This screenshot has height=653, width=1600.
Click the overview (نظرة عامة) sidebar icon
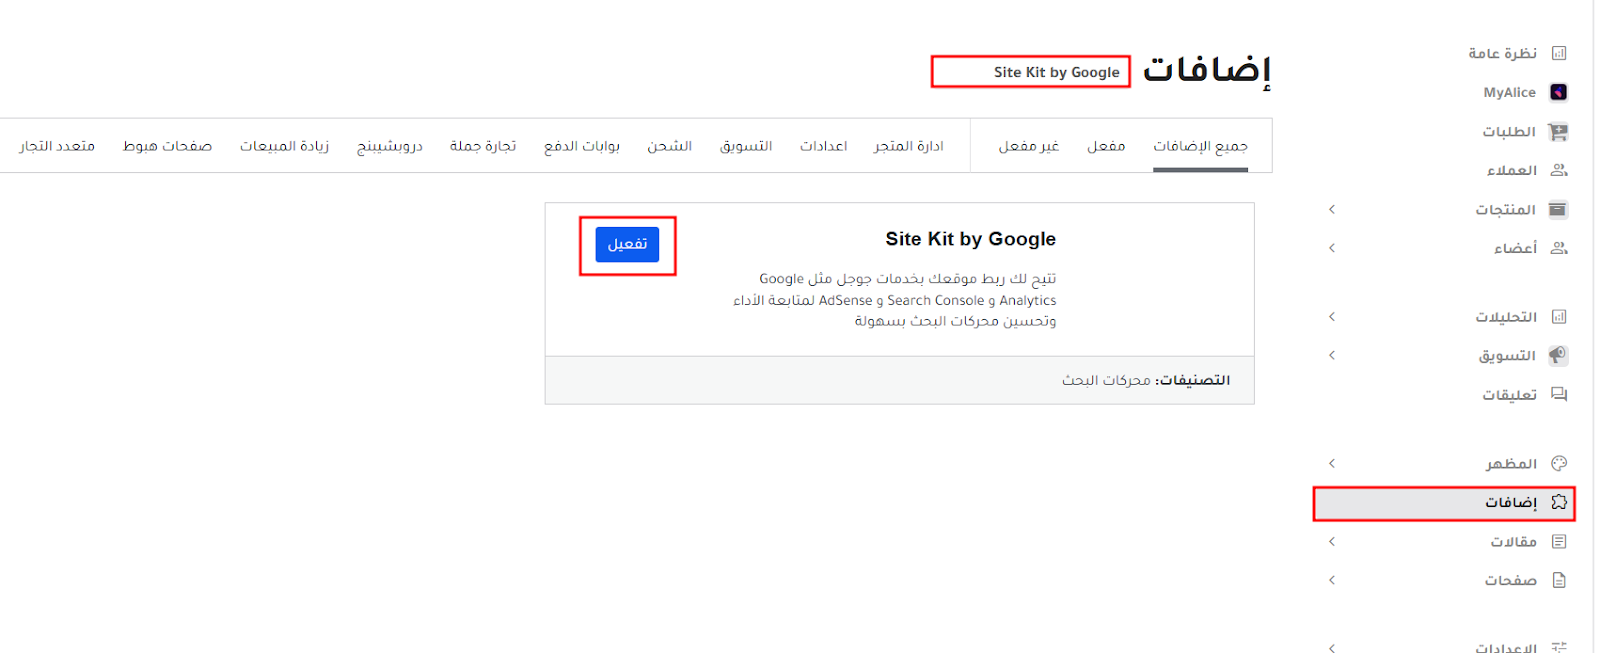pyautogui.click(x=1558, y=53)
